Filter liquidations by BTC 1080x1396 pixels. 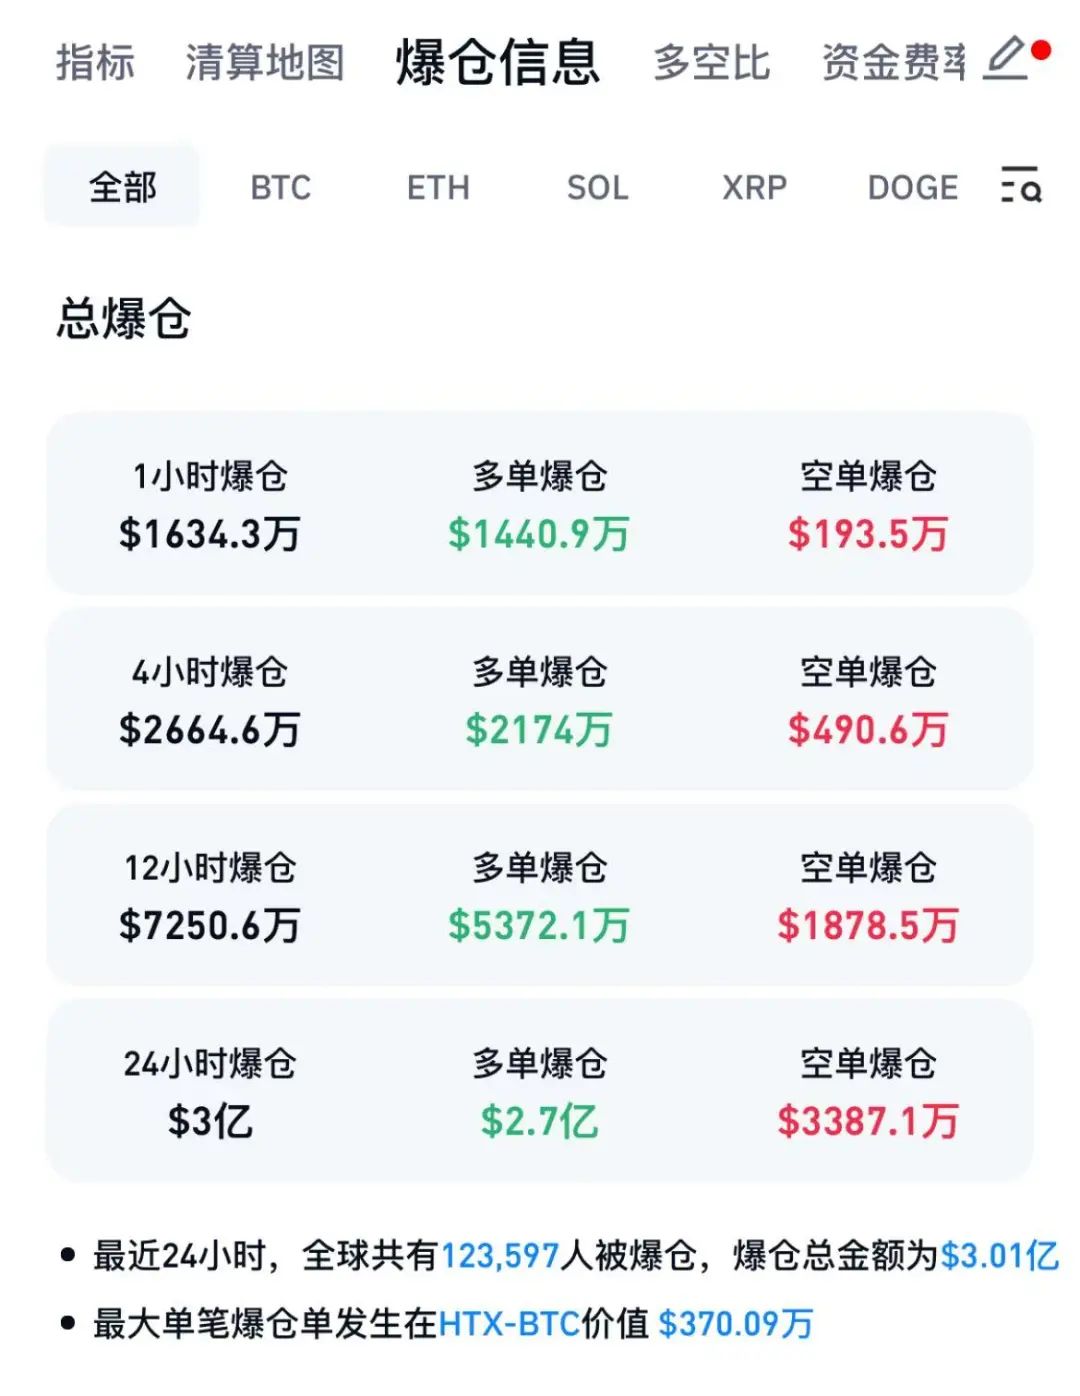281,187
